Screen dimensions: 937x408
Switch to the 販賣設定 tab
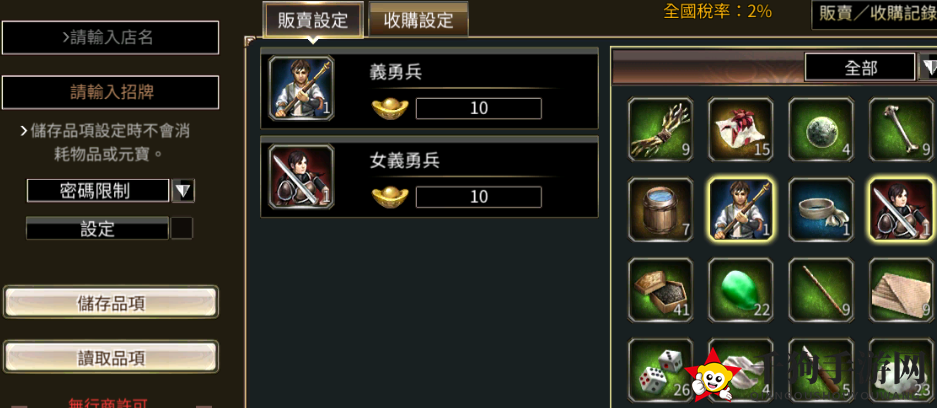point(313,20)
